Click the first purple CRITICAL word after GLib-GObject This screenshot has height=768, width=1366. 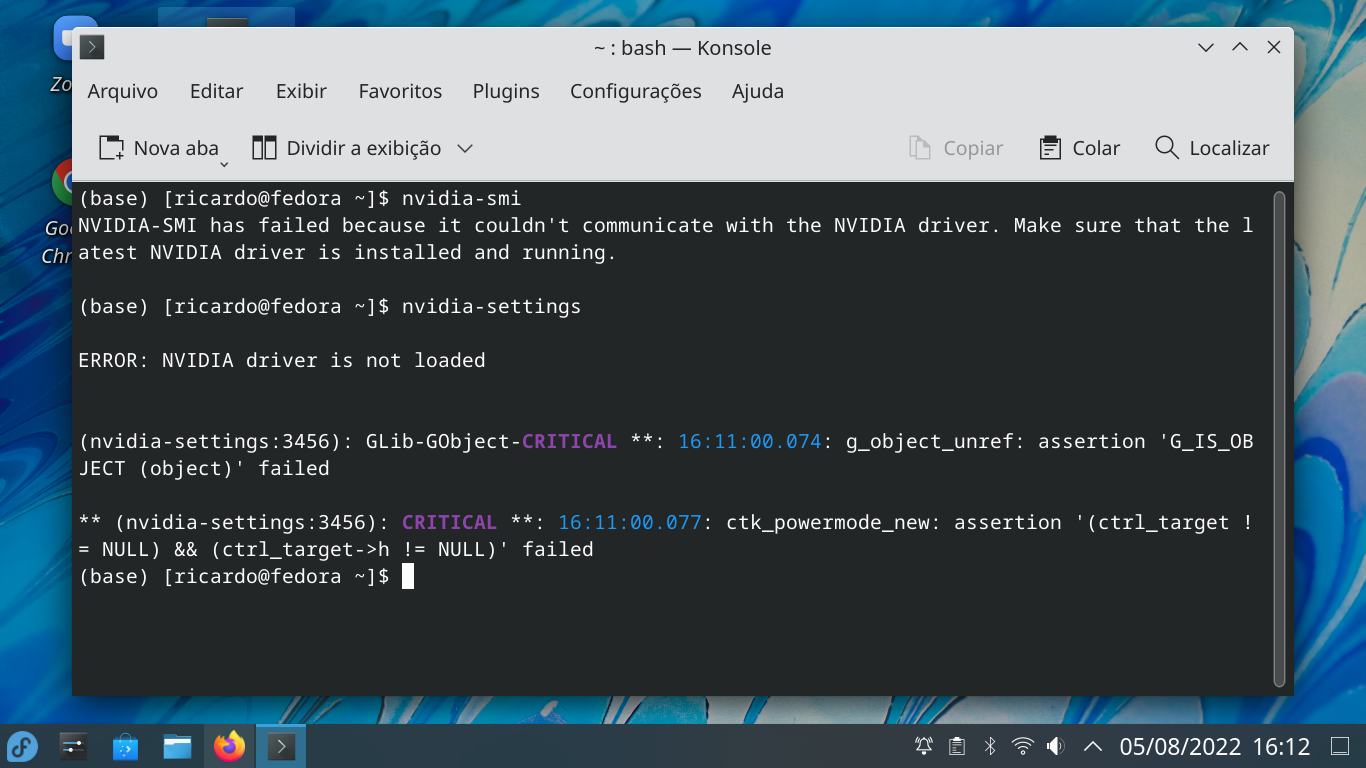pos(569,441)
